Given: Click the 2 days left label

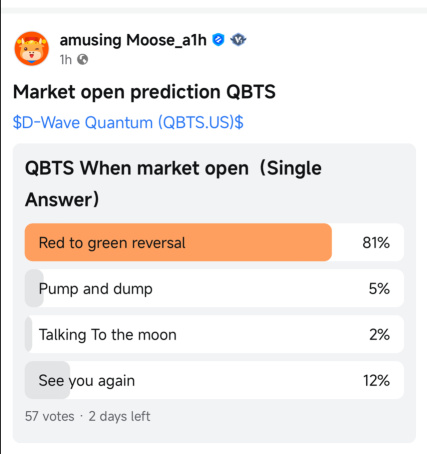Looking at the screenshot, I should (119, 417).
